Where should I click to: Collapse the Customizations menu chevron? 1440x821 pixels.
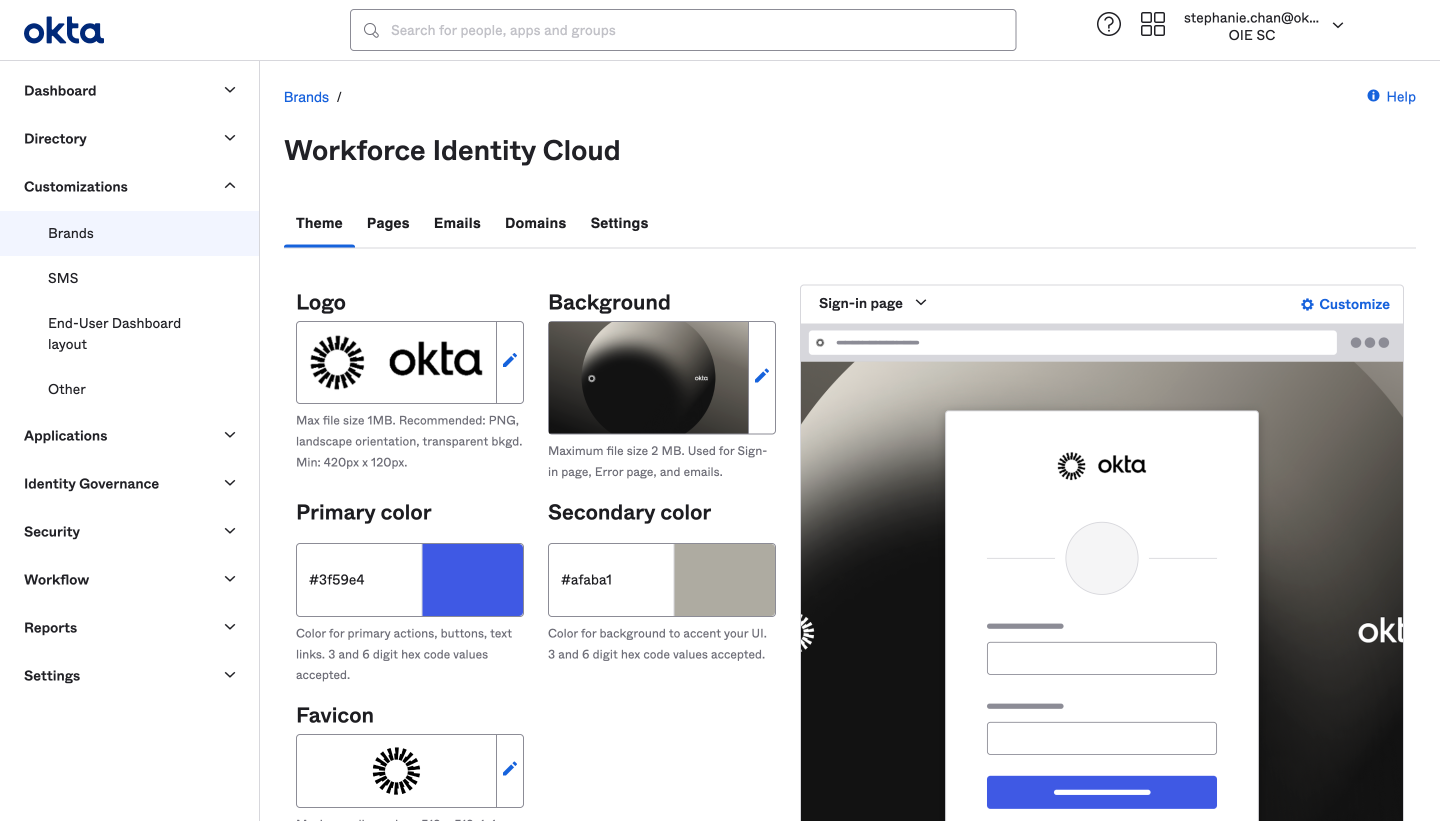click(230, 186)
